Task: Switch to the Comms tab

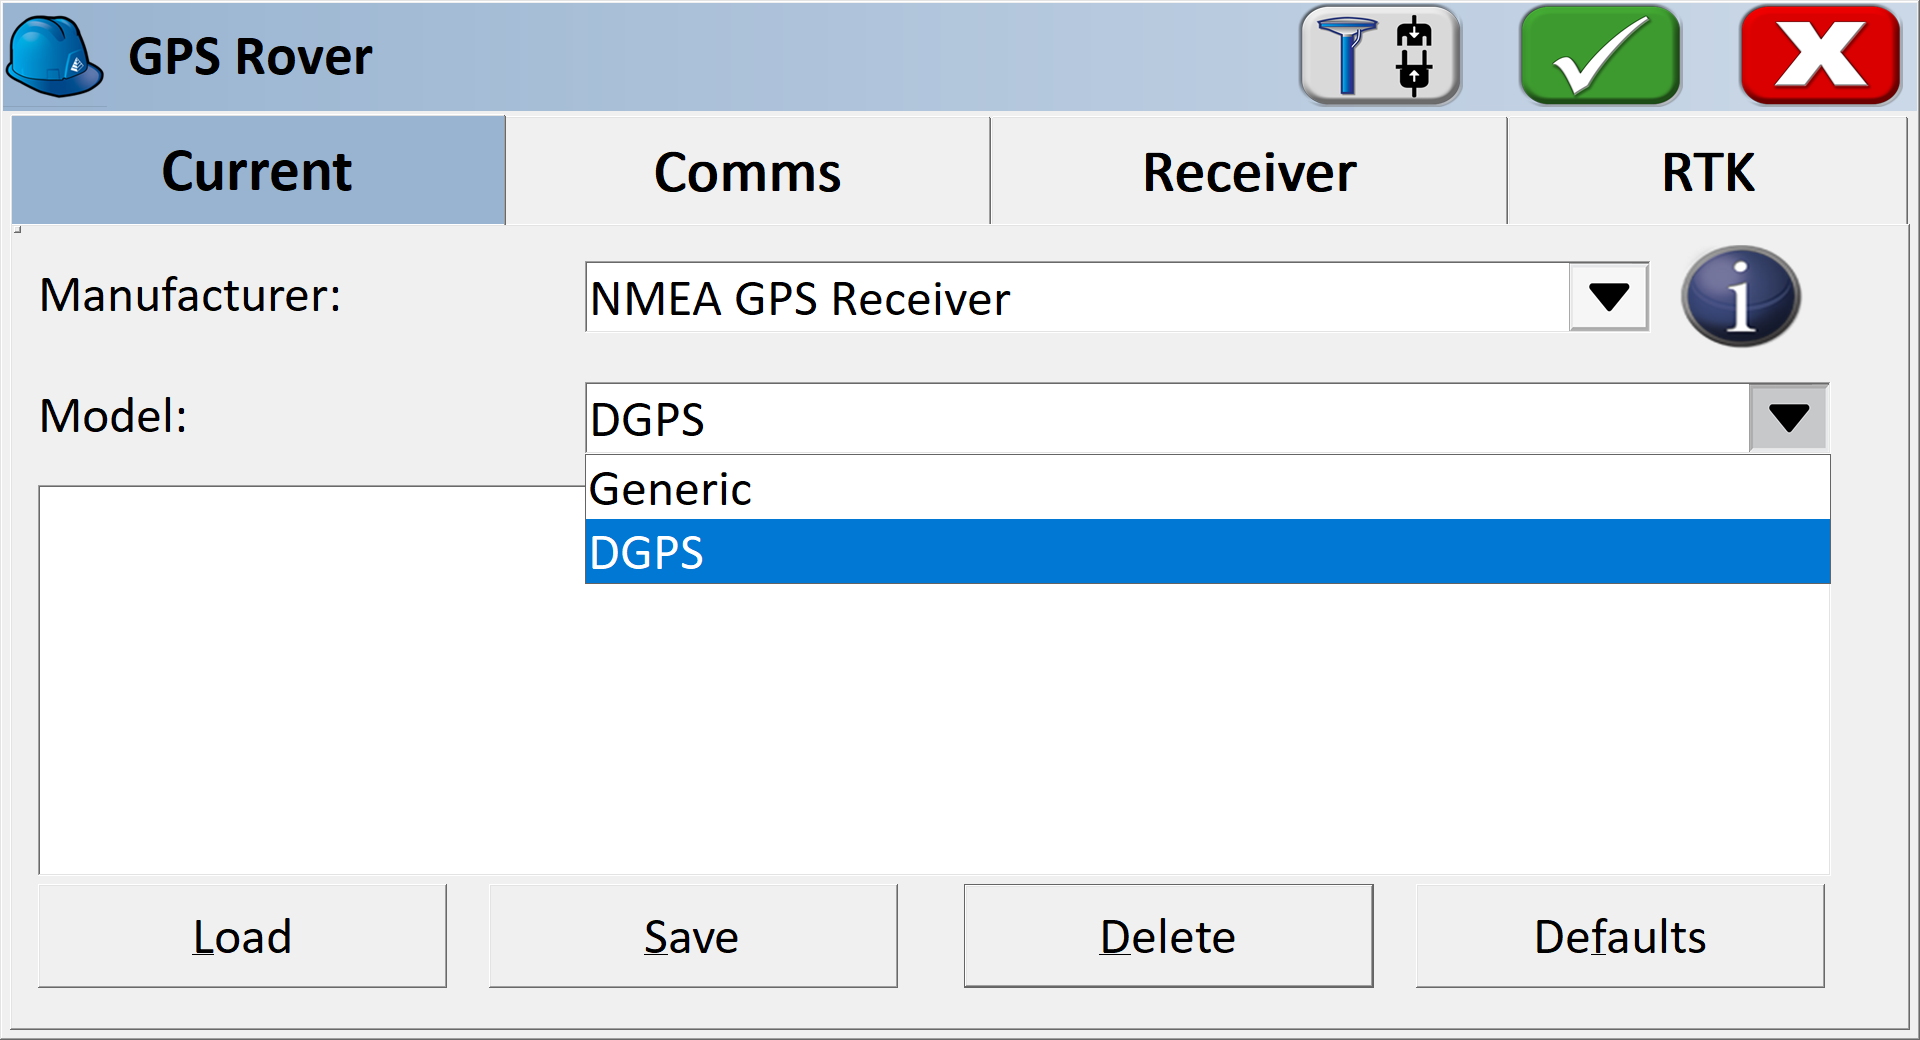Action: pyautogui.click(x=747, y=171)
